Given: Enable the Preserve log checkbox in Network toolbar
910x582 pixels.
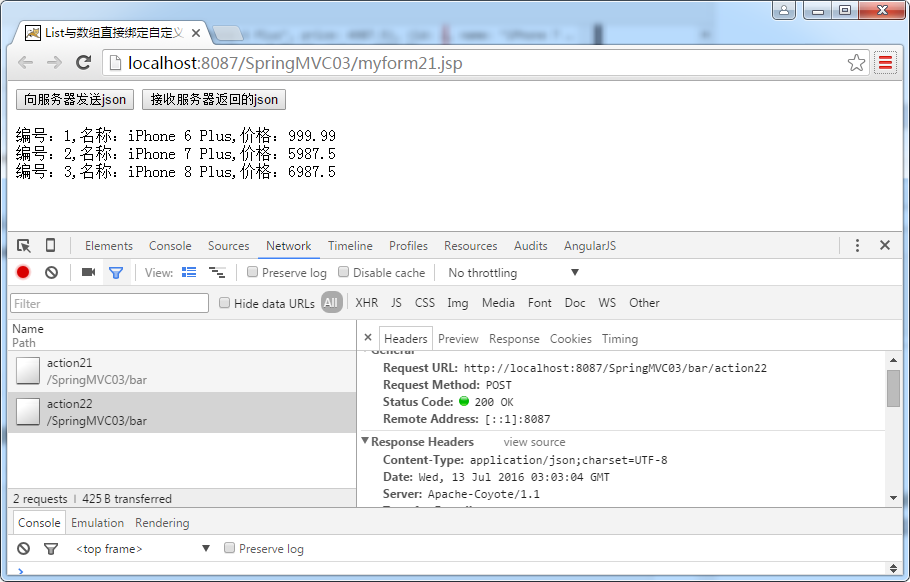Looking at the screenshot, I should (x=252, y=272).
